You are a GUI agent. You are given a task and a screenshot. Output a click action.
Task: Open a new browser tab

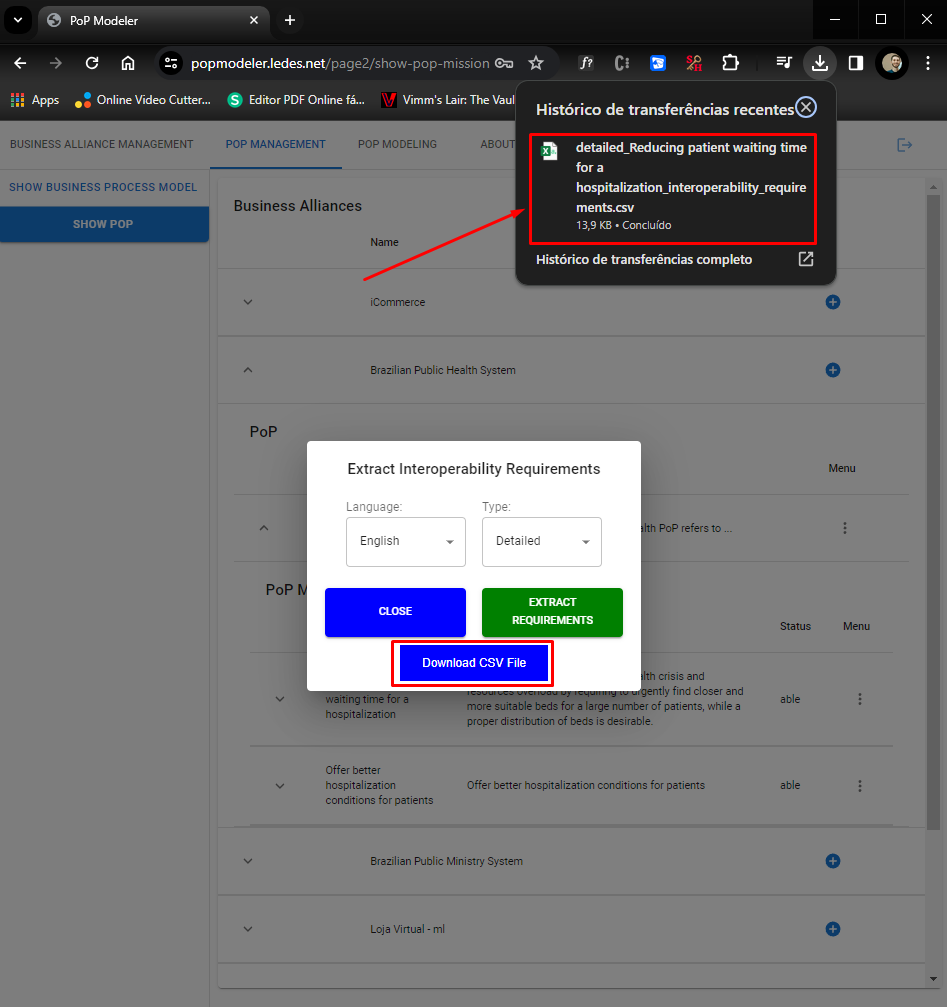[x=290, y=20]
